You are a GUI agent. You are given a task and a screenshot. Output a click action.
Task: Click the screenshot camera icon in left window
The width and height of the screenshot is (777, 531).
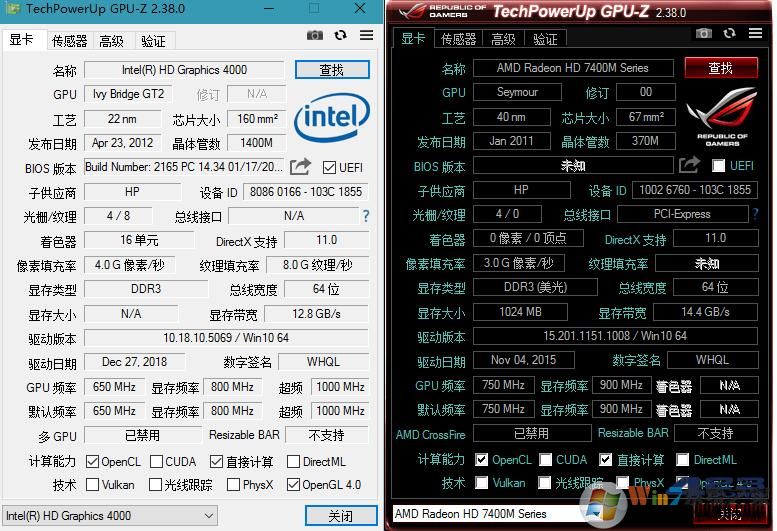[315, 35]
